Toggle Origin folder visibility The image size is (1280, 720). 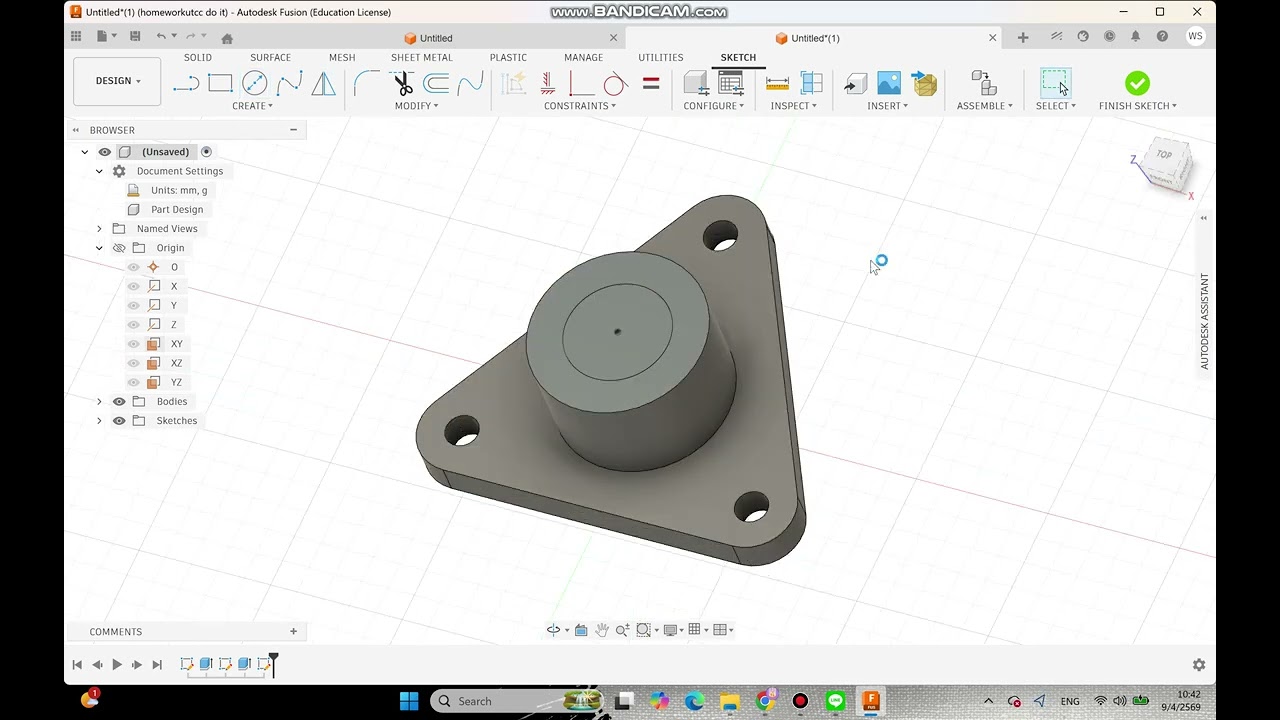click(x=119, y=248)
